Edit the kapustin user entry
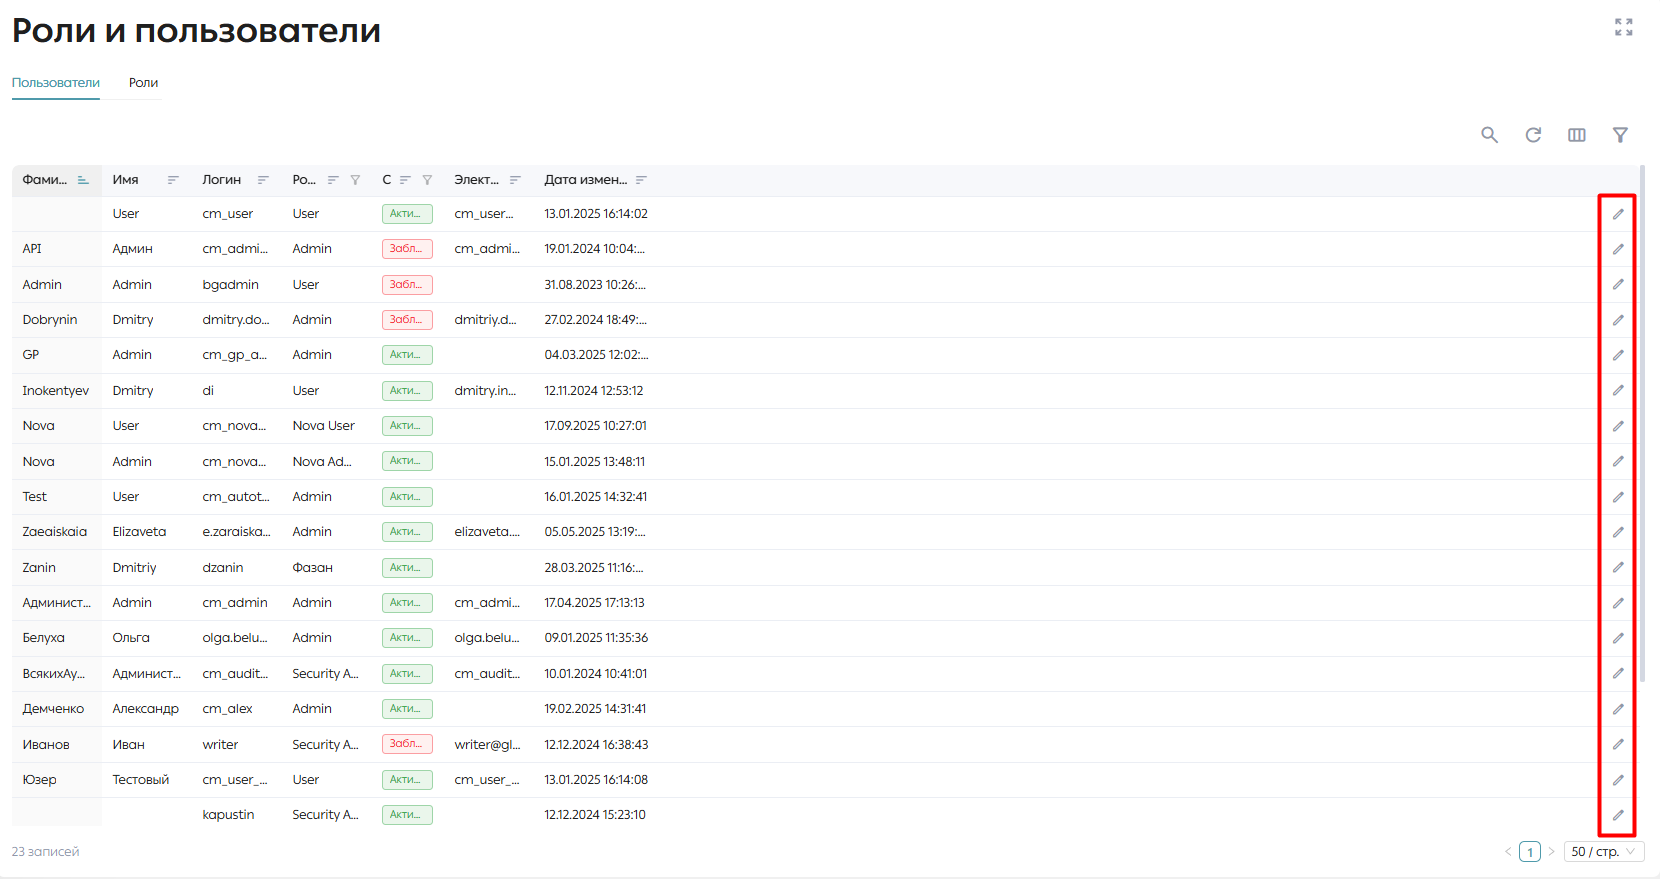The image size is (1660, 879). pyautogui.click(x=1618, y=815)
